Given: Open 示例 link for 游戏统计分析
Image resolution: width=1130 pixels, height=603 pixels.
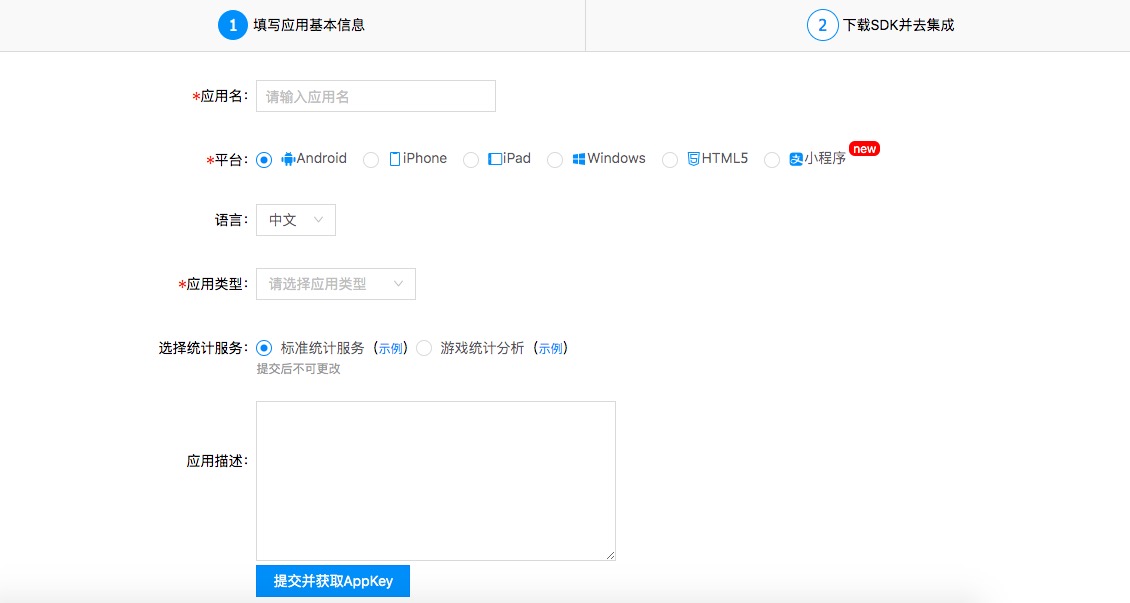Looking at the screenshot, I should pos(551,349).
